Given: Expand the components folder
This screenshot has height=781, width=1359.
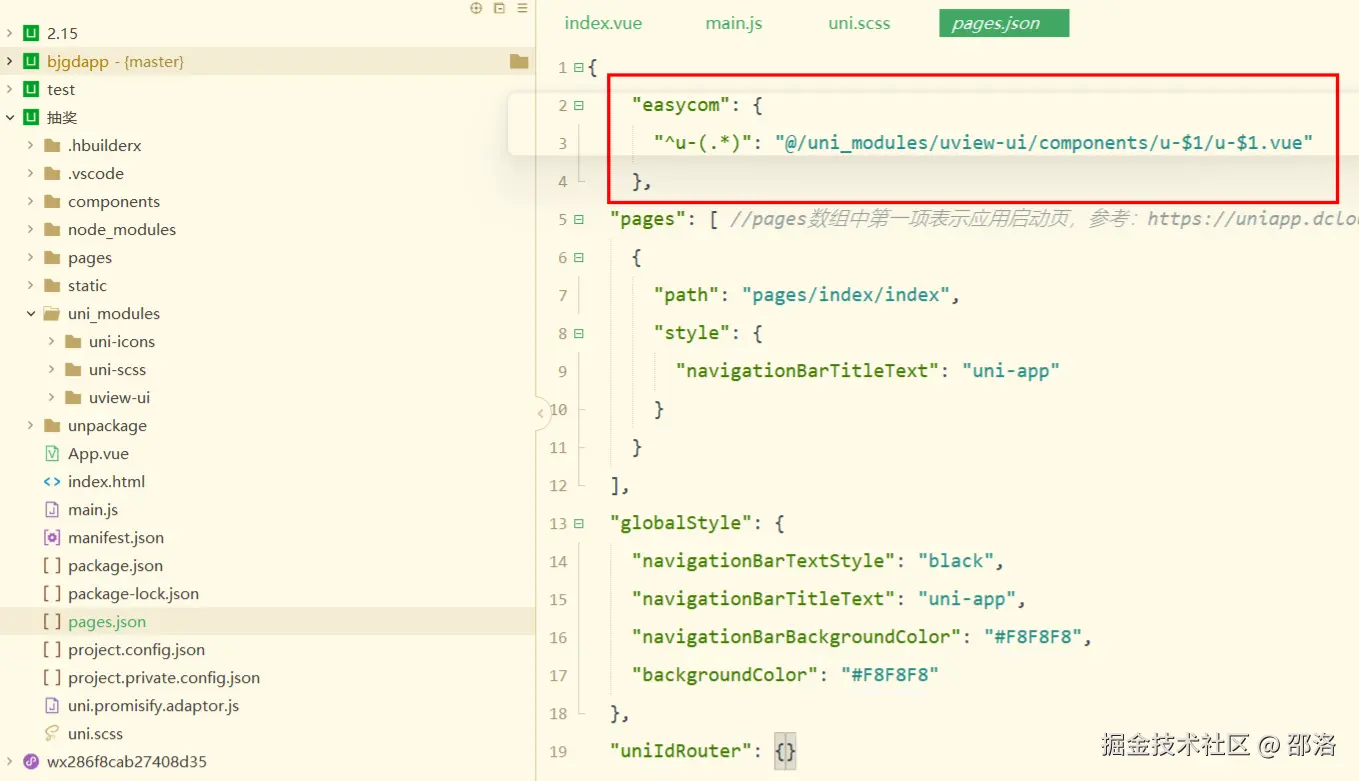Looking at the screenshot, I should coord(31,201).
